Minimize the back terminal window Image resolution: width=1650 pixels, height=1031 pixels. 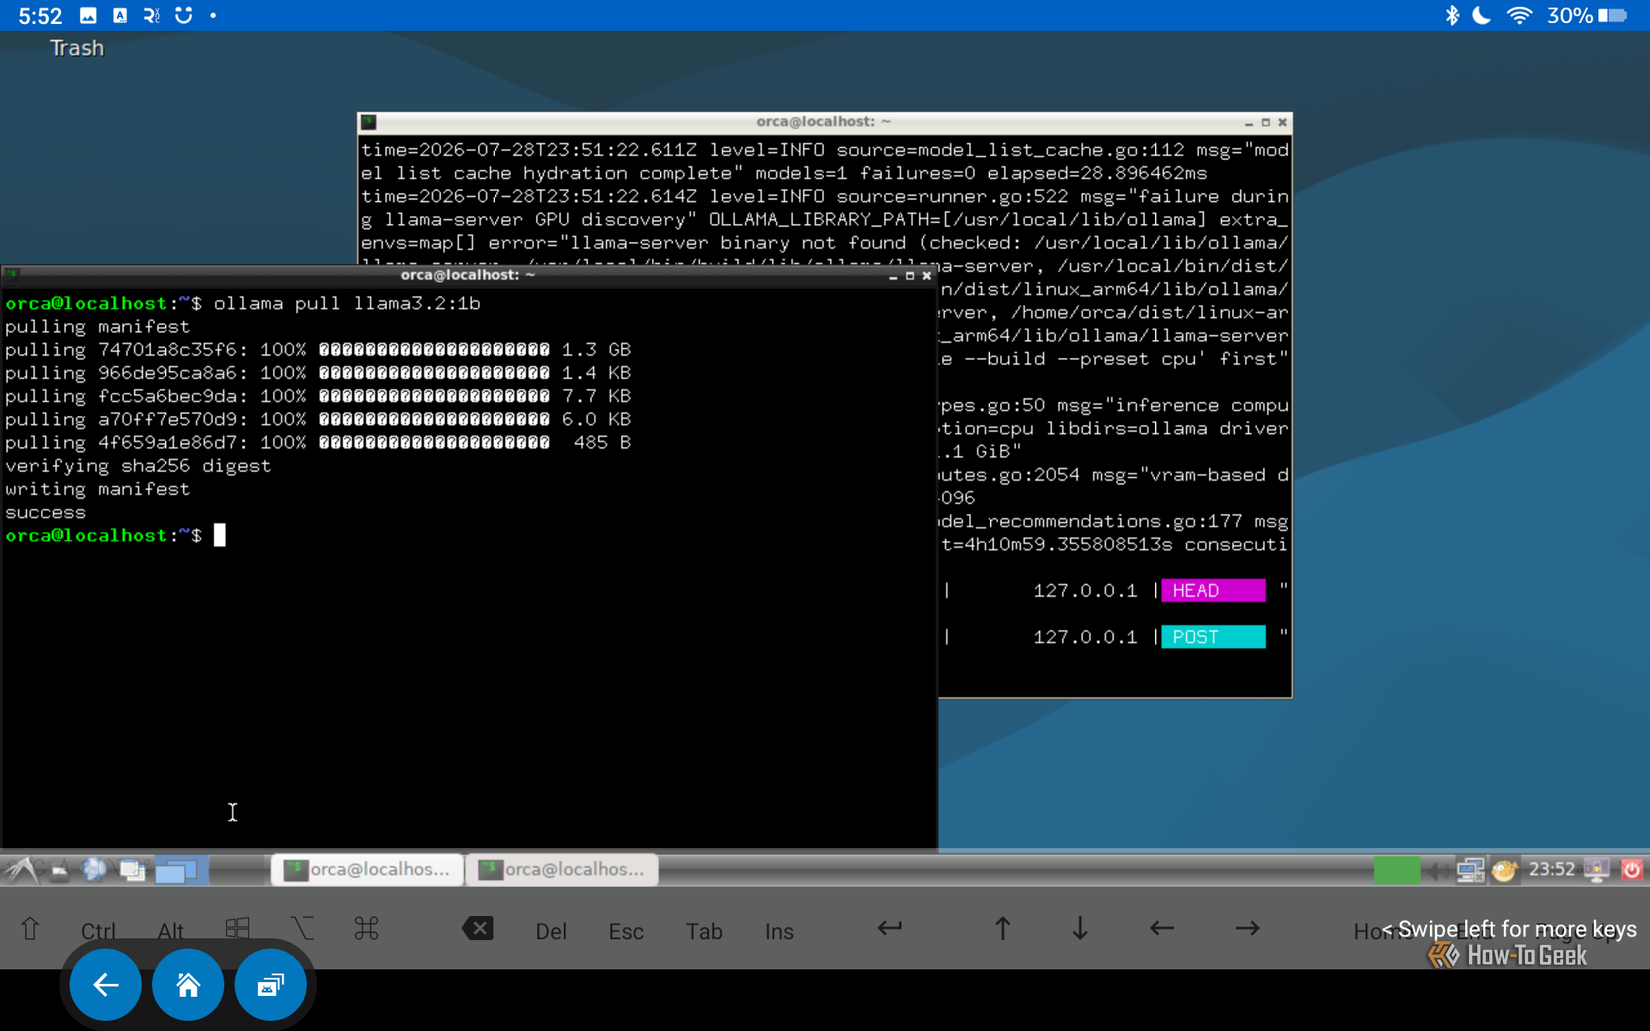pyautogui.click(x=1249, y=123)
